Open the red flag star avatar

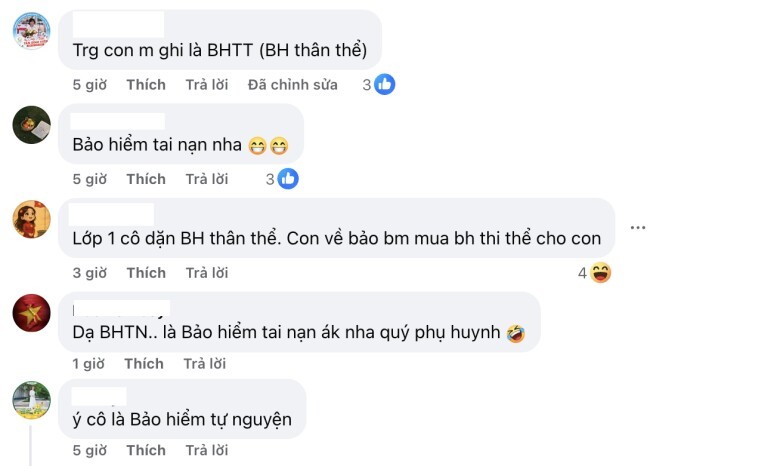pos(31,312)
